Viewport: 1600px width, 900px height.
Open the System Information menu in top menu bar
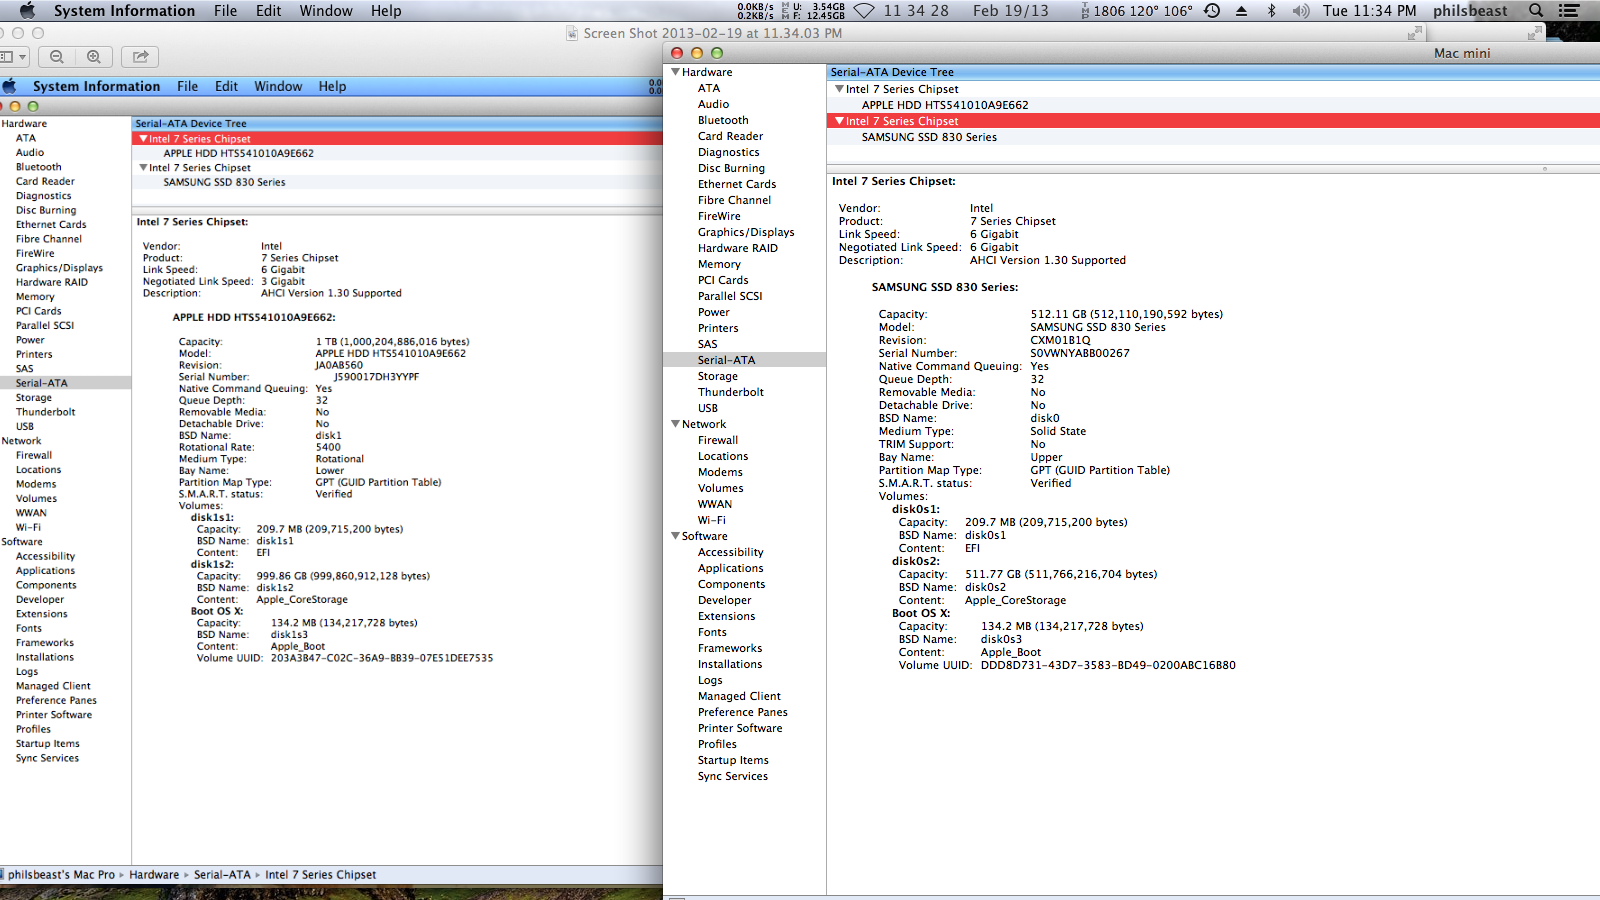[x=124, y=11]
